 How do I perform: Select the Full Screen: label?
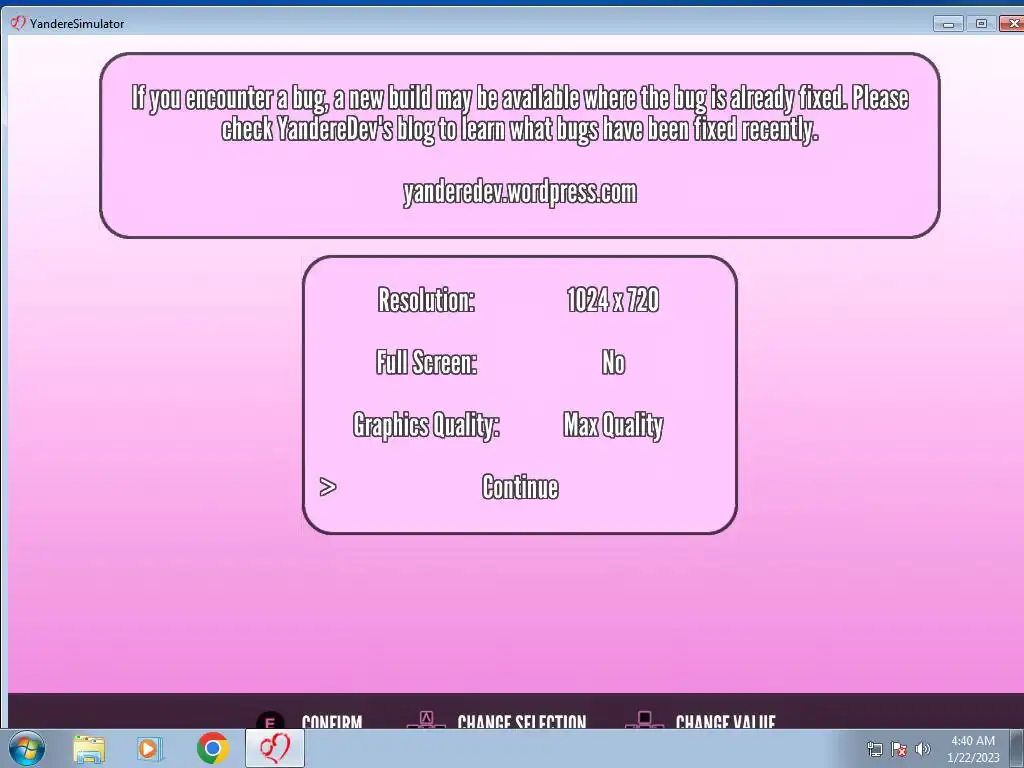pos(426,362)
